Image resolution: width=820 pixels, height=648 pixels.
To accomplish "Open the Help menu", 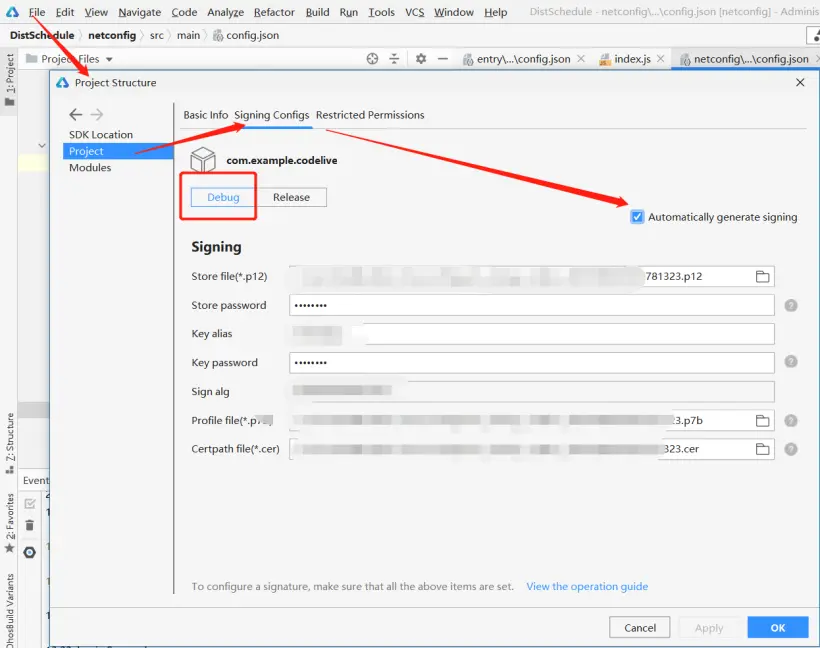I will [x=495, y=12].
